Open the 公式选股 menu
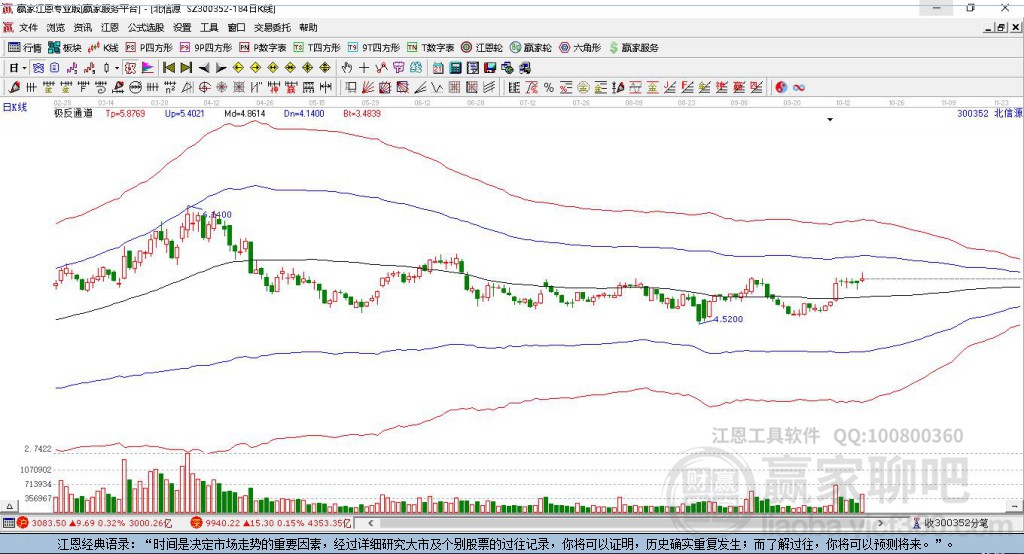This screenshot has width=1024, height=554. click(146, 27)
